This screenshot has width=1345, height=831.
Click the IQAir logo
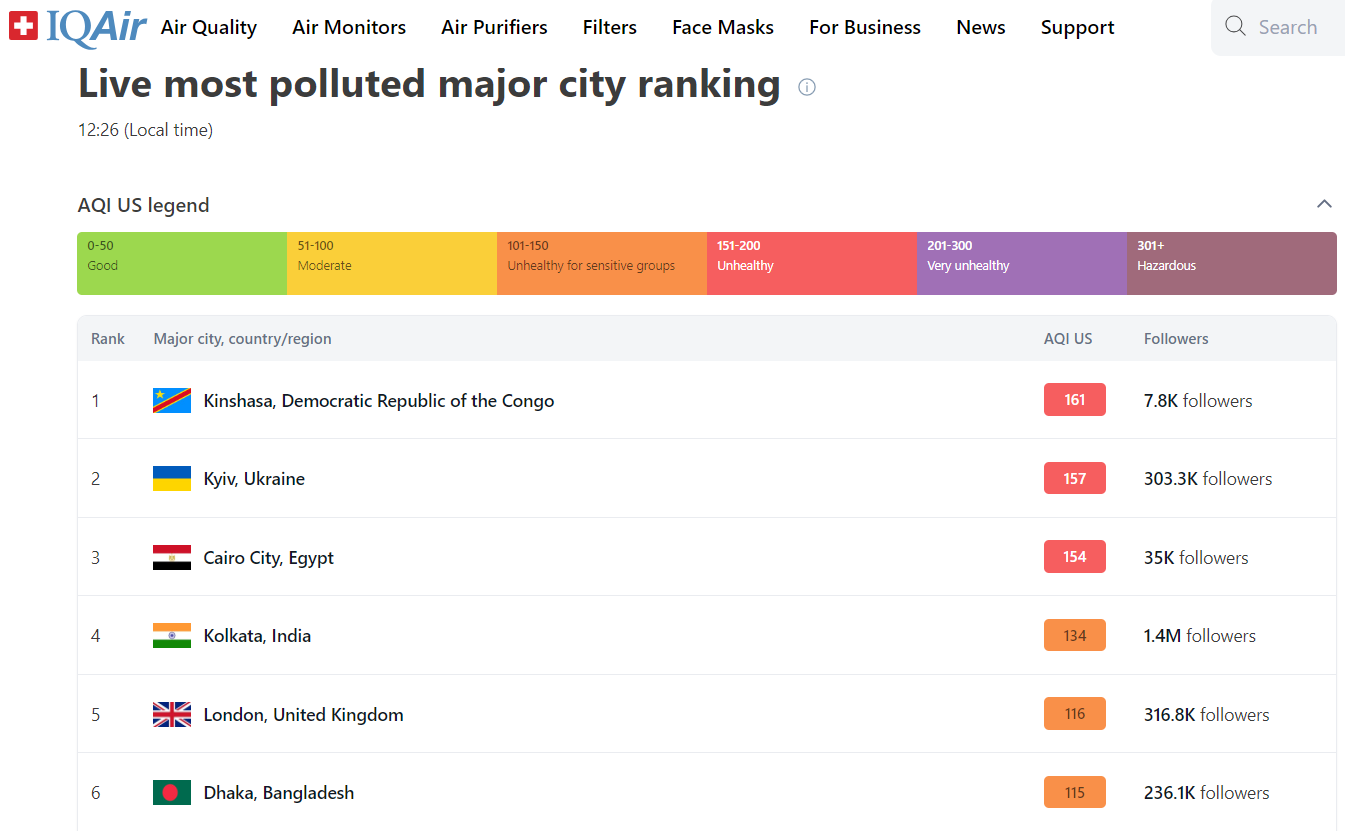click(x=78, y=27)
